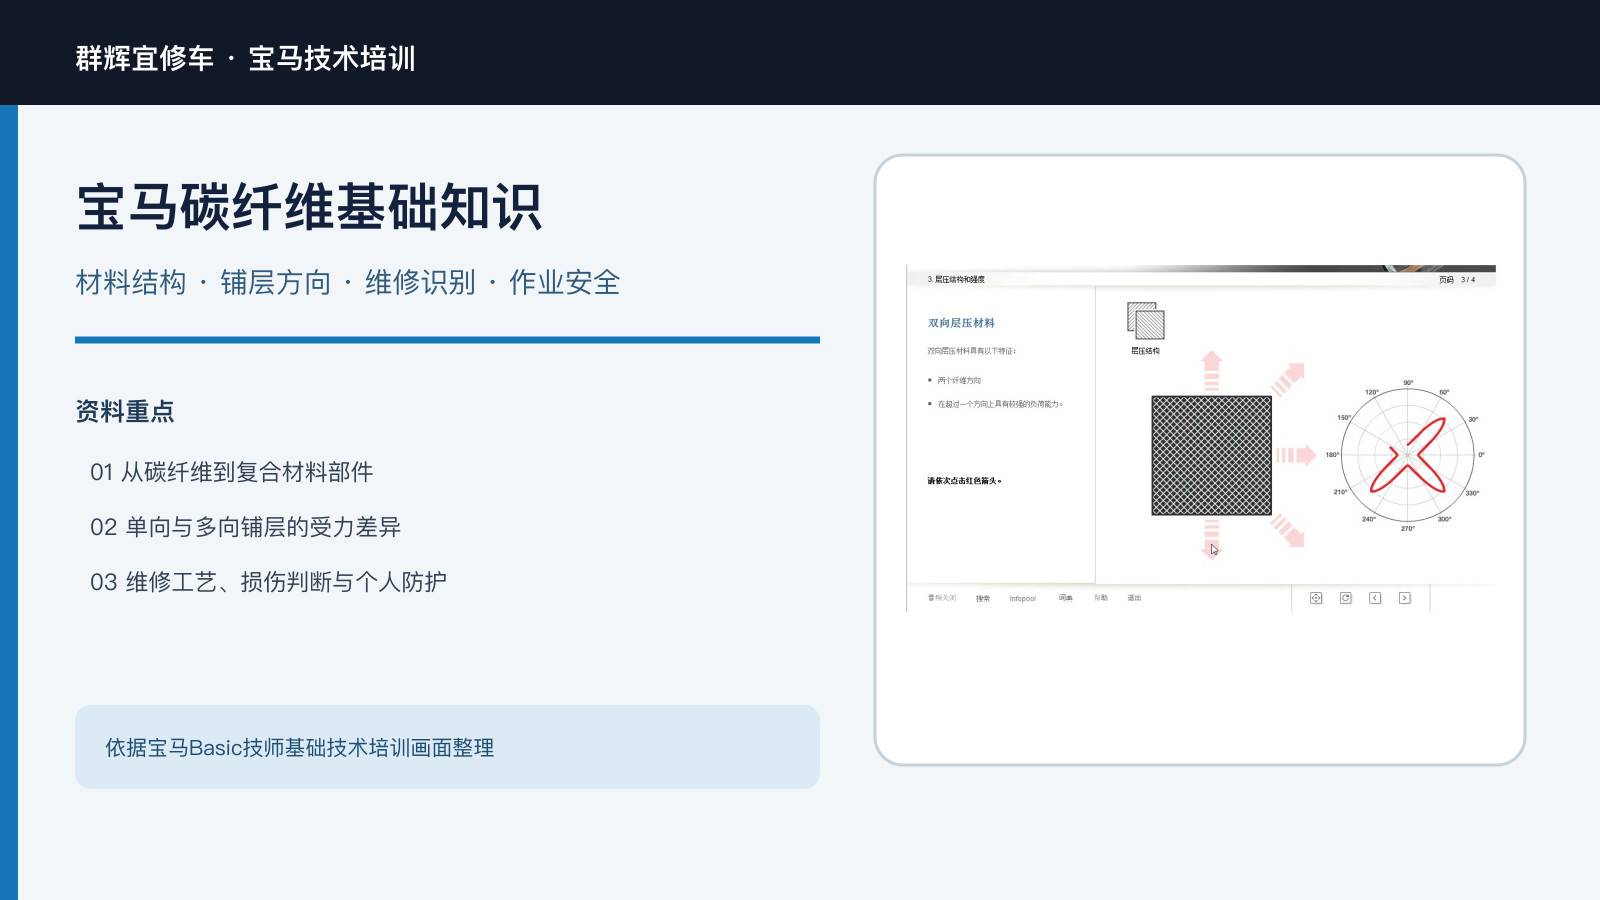Viewport: 1600px width, 900px height.
Task: Click the blue 双向层压材料 heading
Action: point(961,323)
